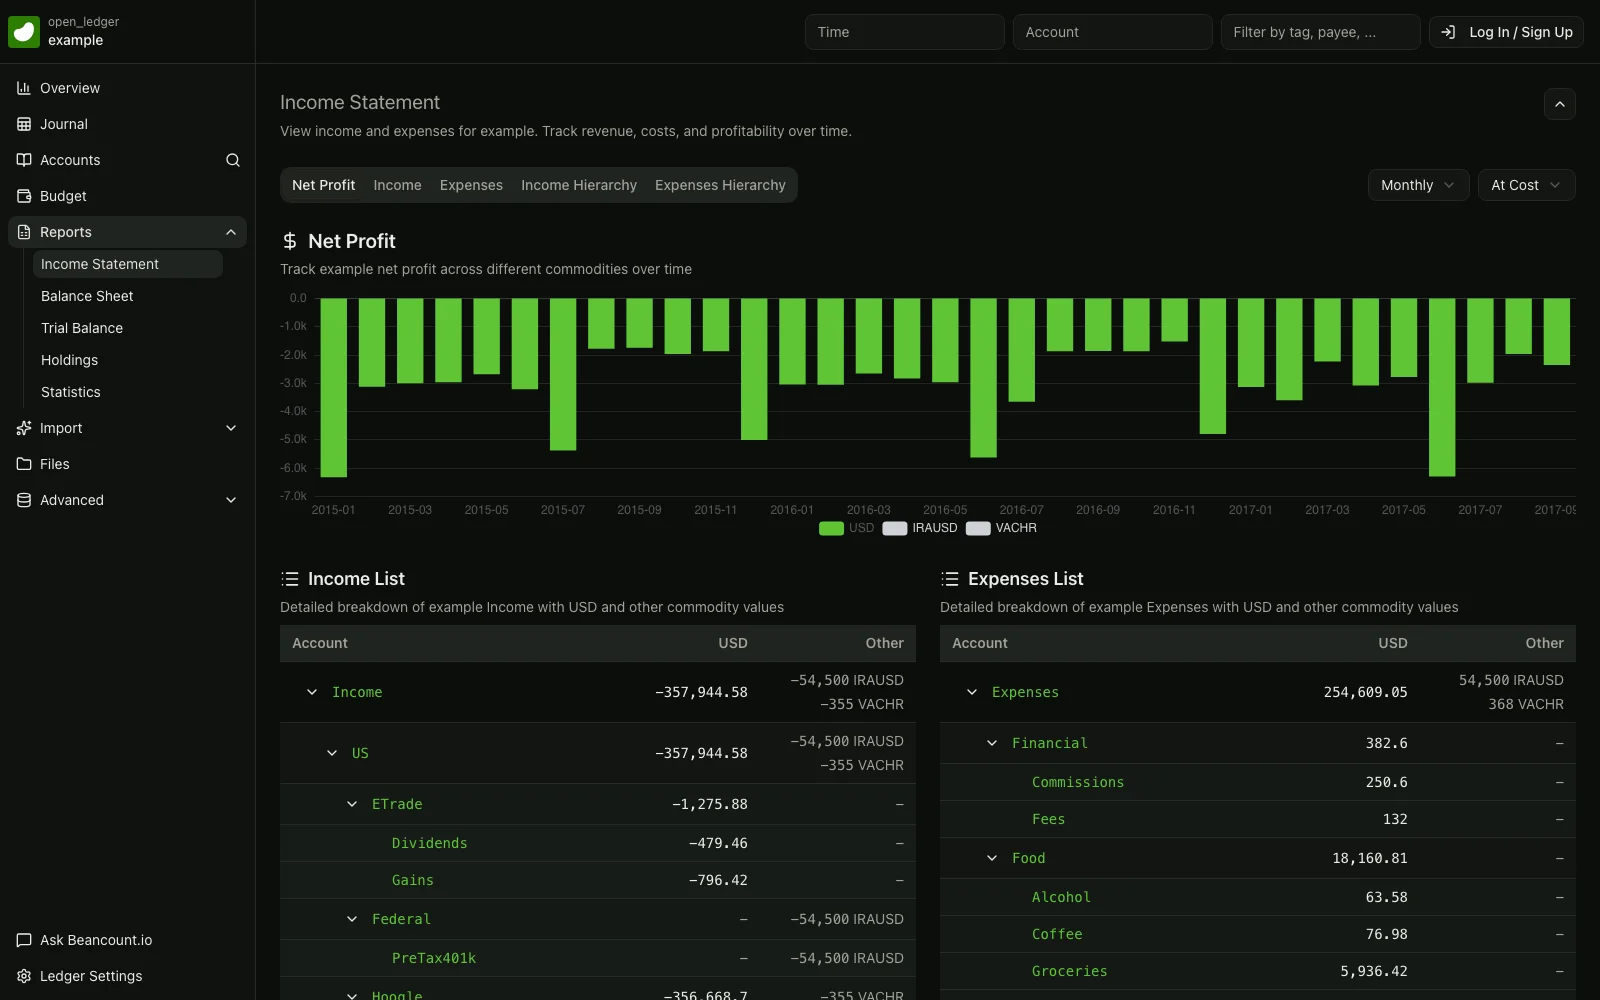Image resolution: width=1600 pixels, height=1000 pixels.
Task: Click the Ledger Settings gear icon
Action: point(24,976)
